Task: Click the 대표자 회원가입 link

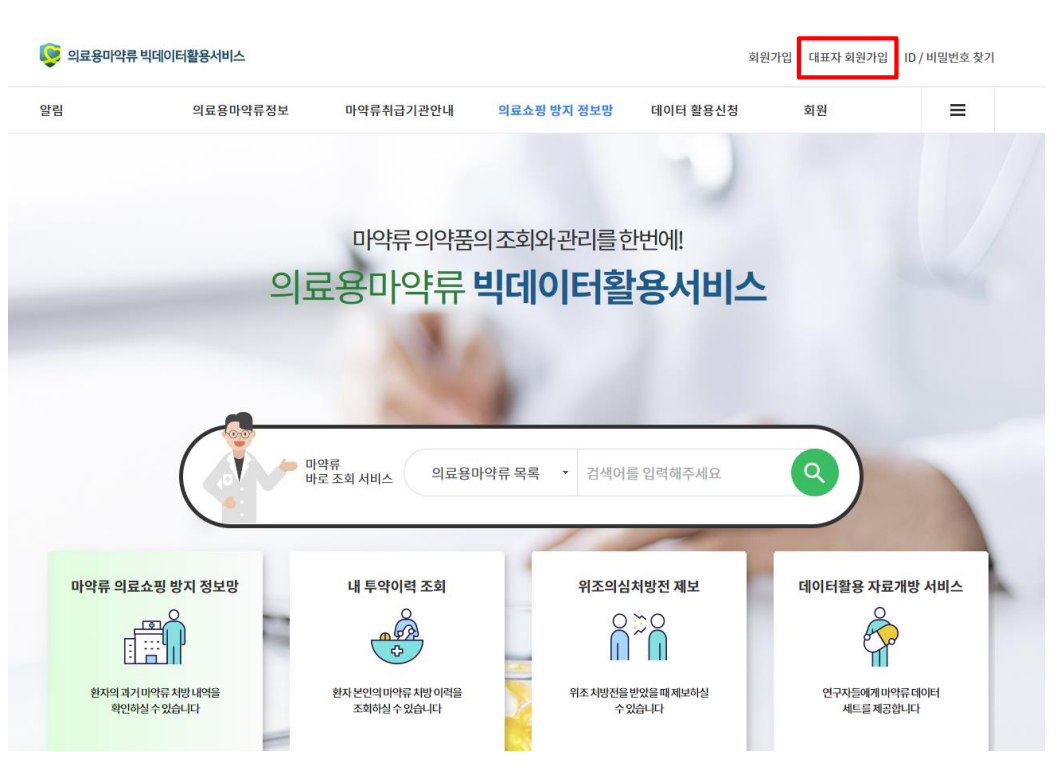Action: click(x=848, y=57)
